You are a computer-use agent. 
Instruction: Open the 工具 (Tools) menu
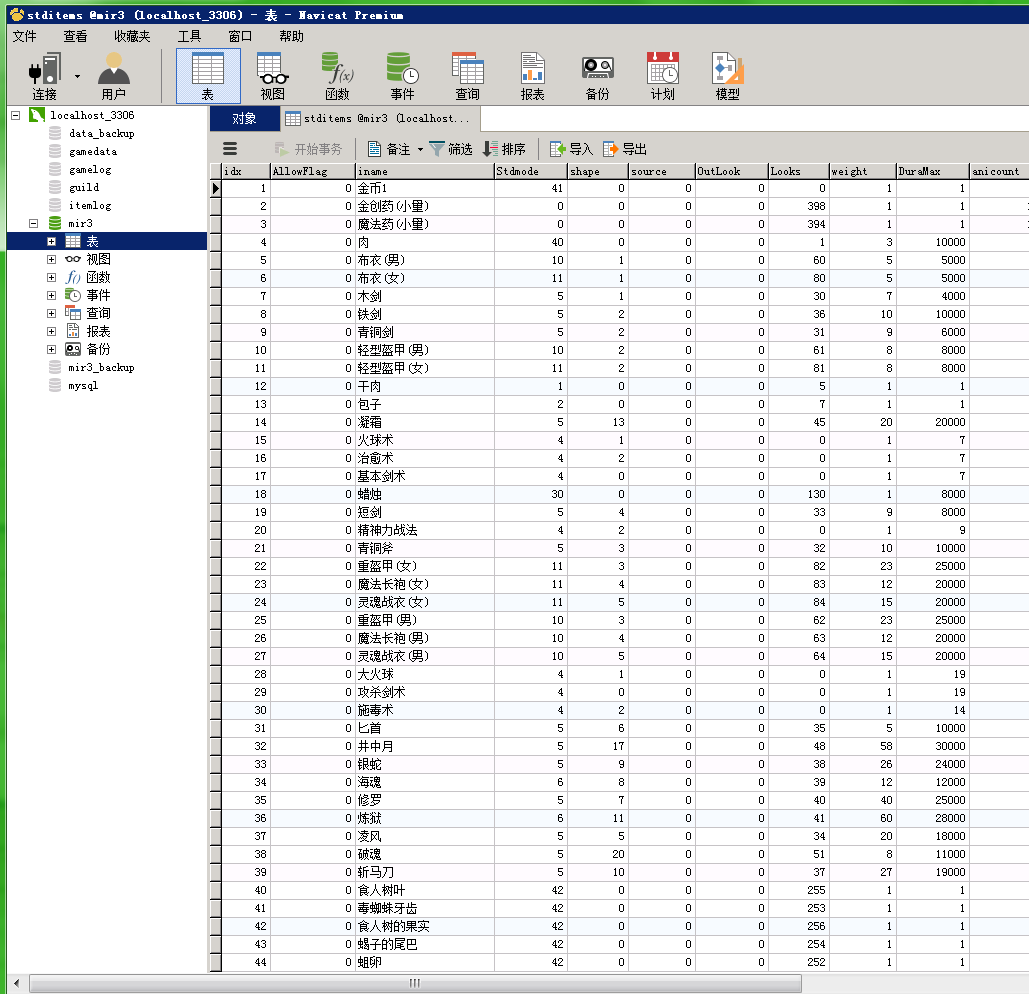pyautogui.click(x=189, y=36)
